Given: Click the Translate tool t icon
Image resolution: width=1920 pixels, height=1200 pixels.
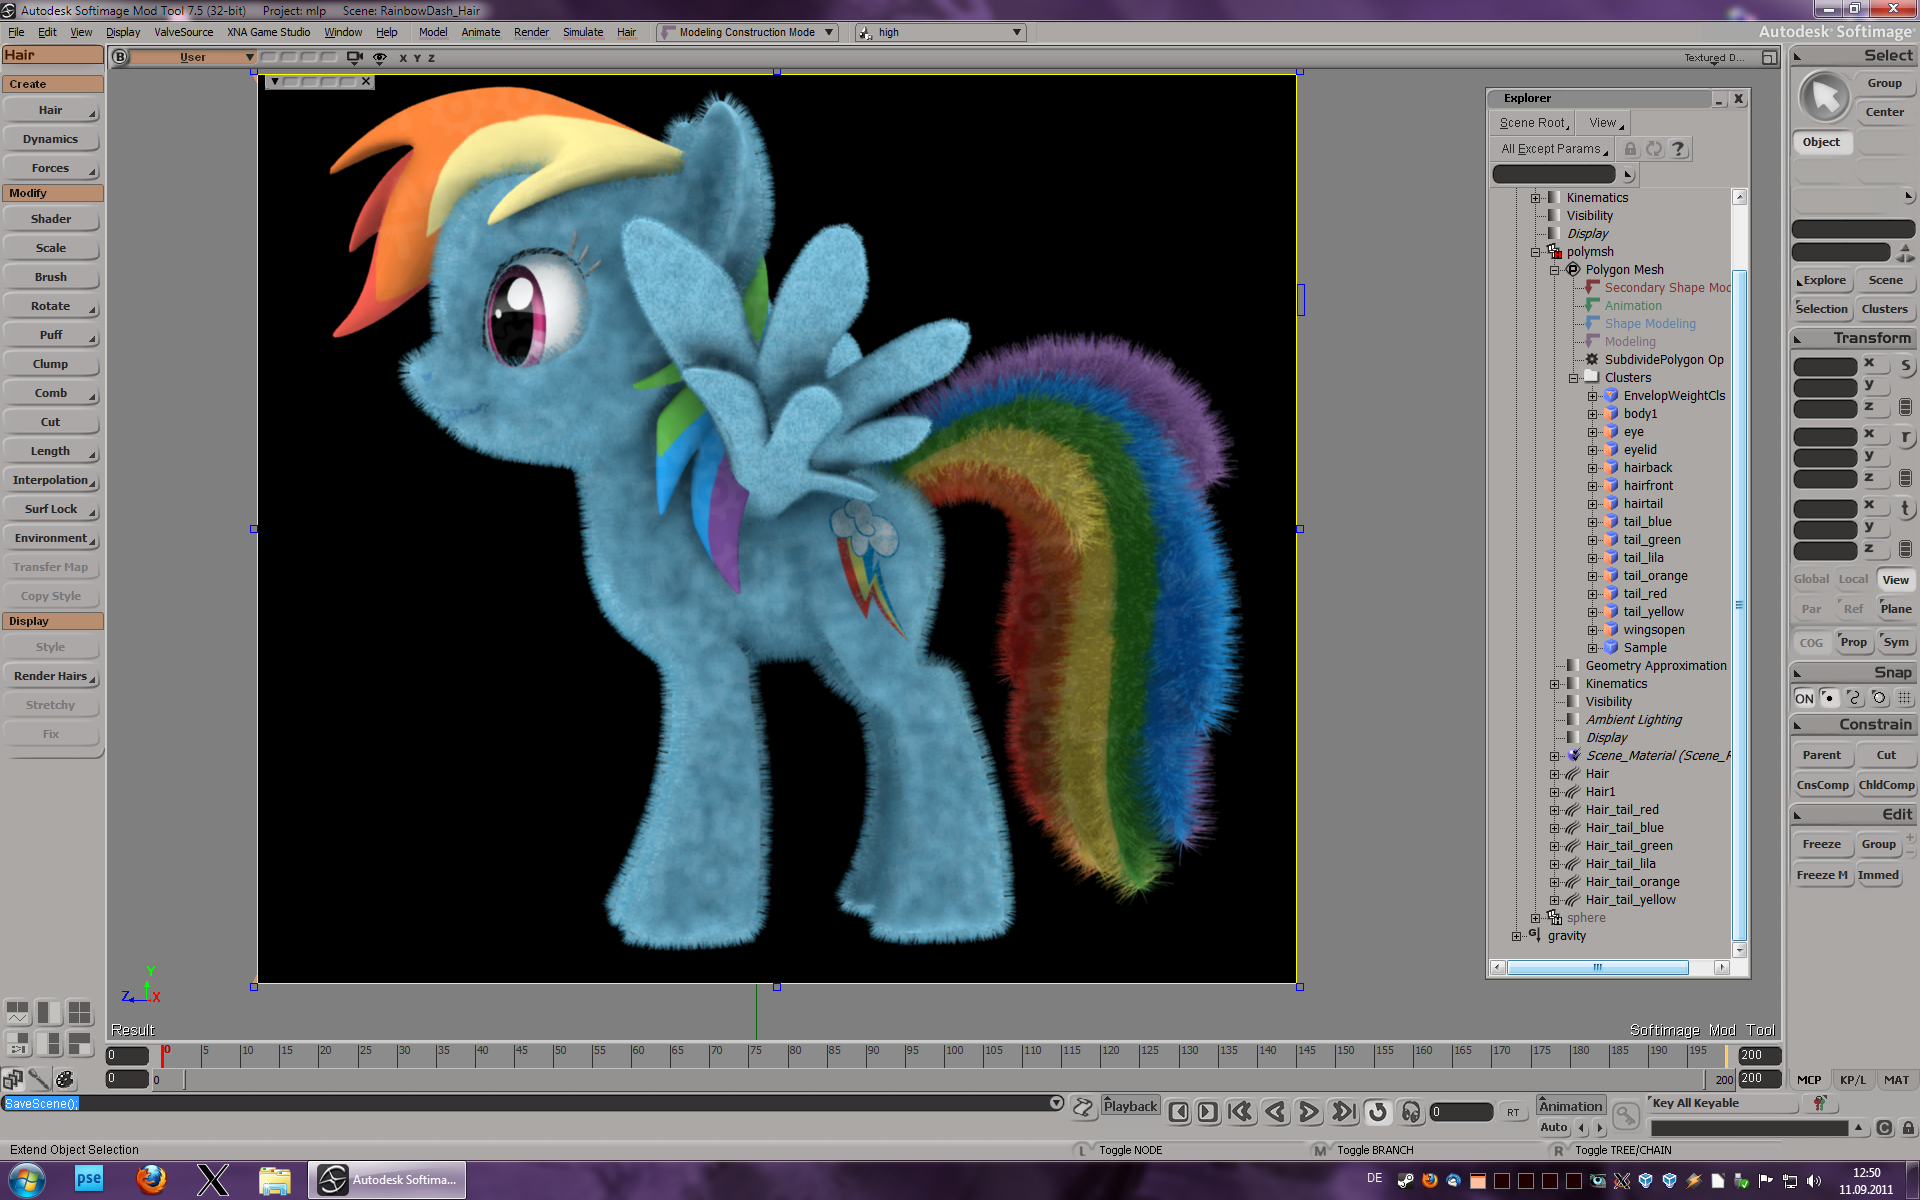Looking at the screenshot, I should point(1905,508).
